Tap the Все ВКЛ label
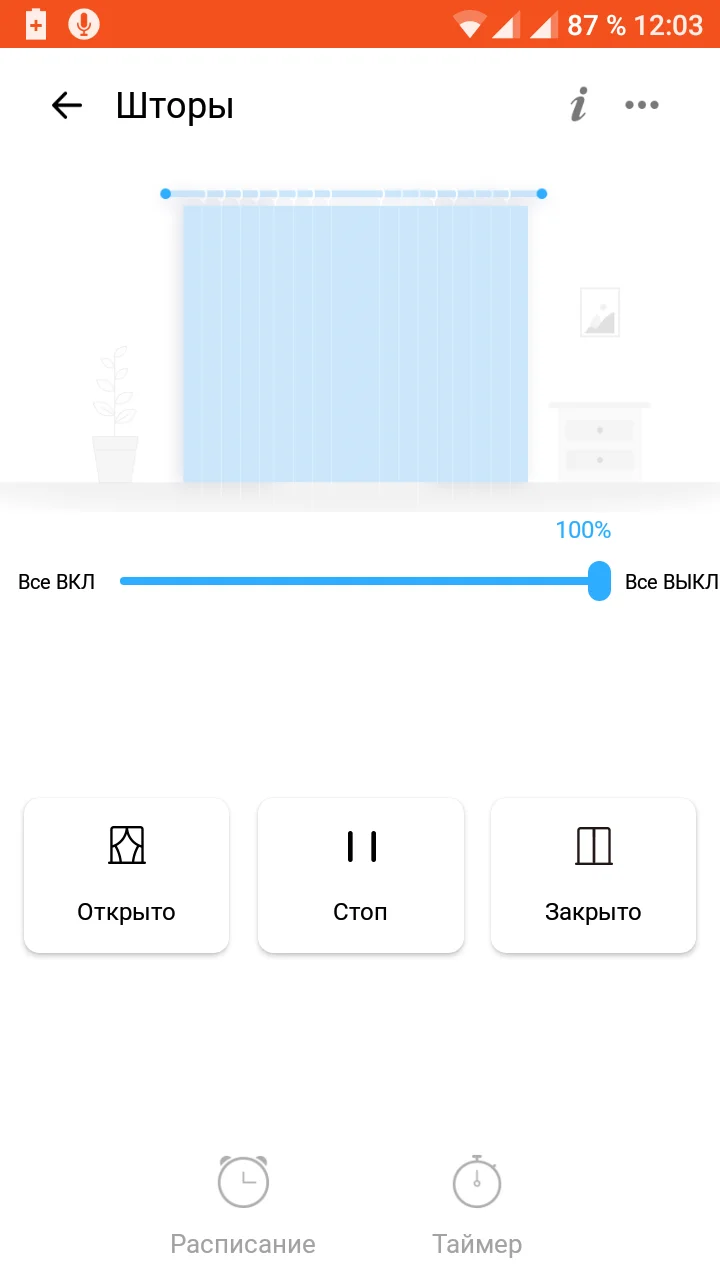The height and width of the screenshot is (1280, 720). point(57,582)
